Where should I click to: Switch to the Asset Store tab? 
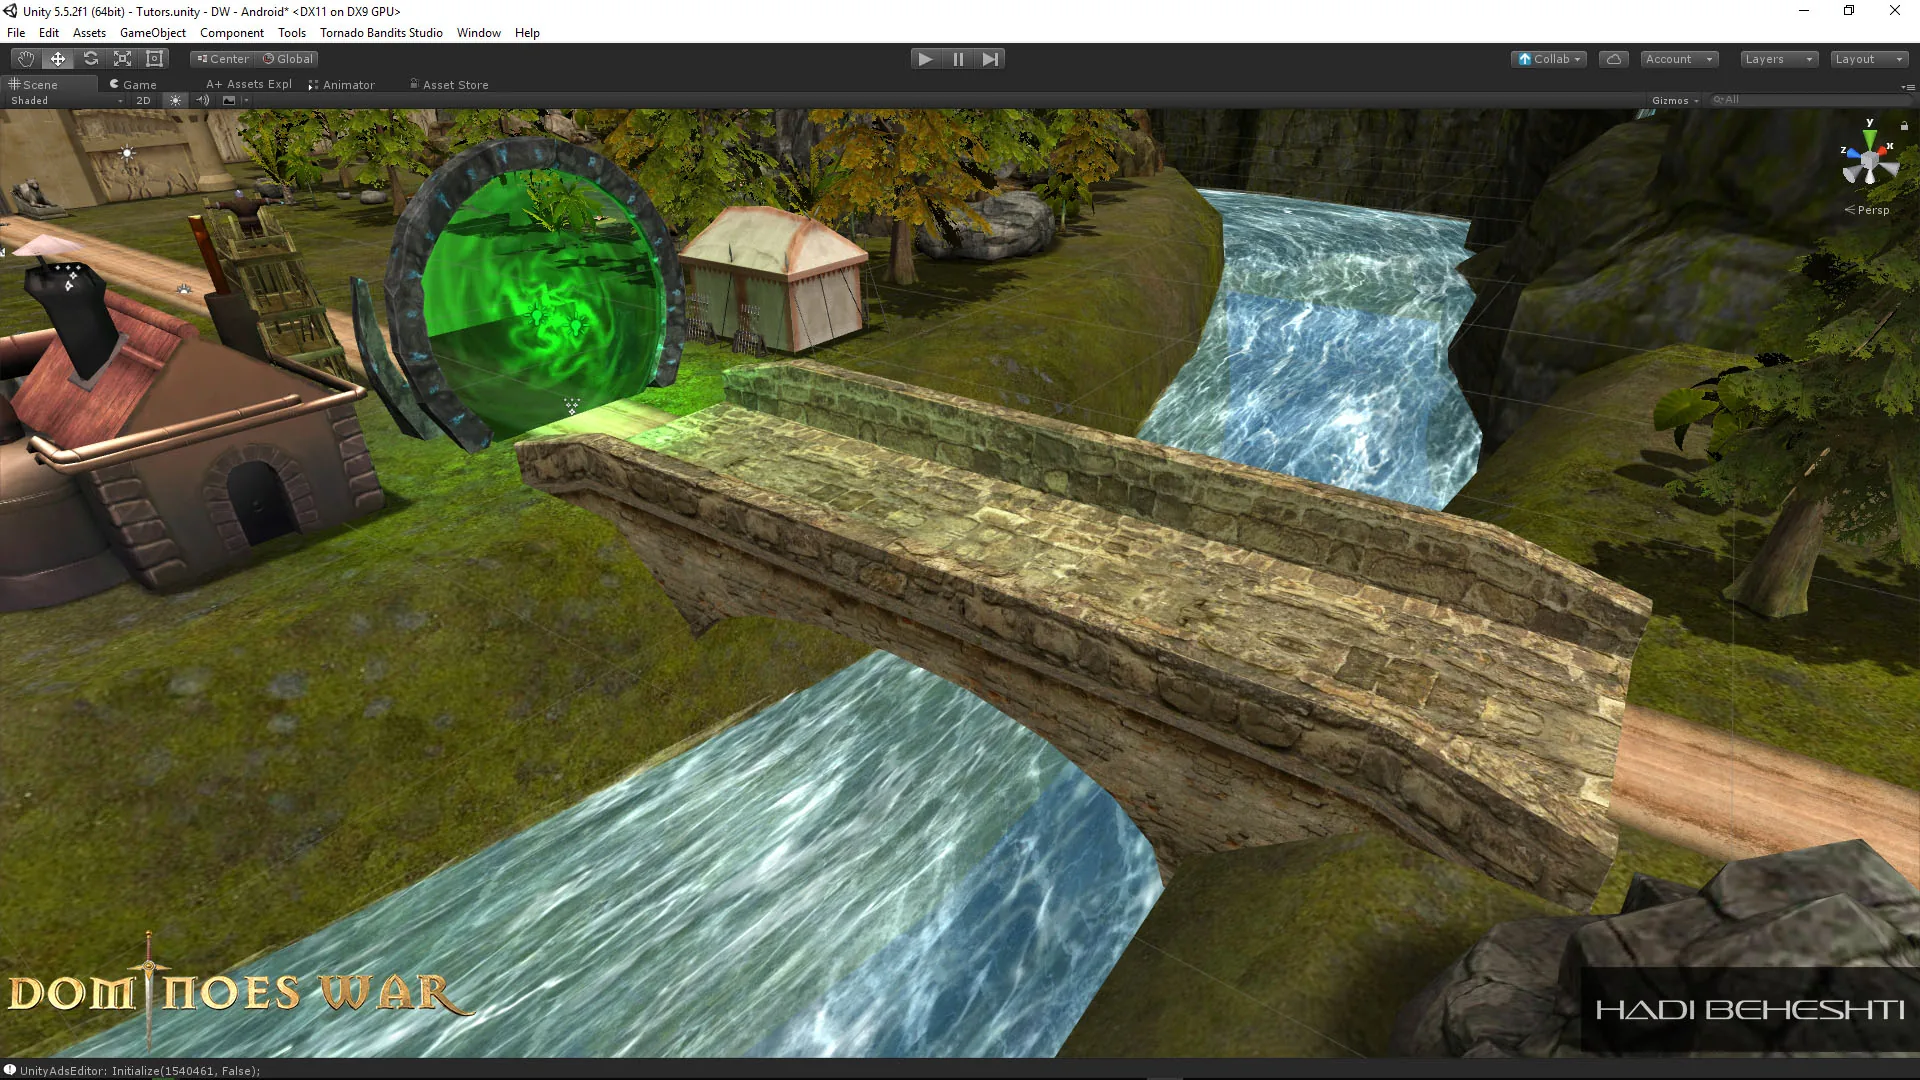click(449, 85)
